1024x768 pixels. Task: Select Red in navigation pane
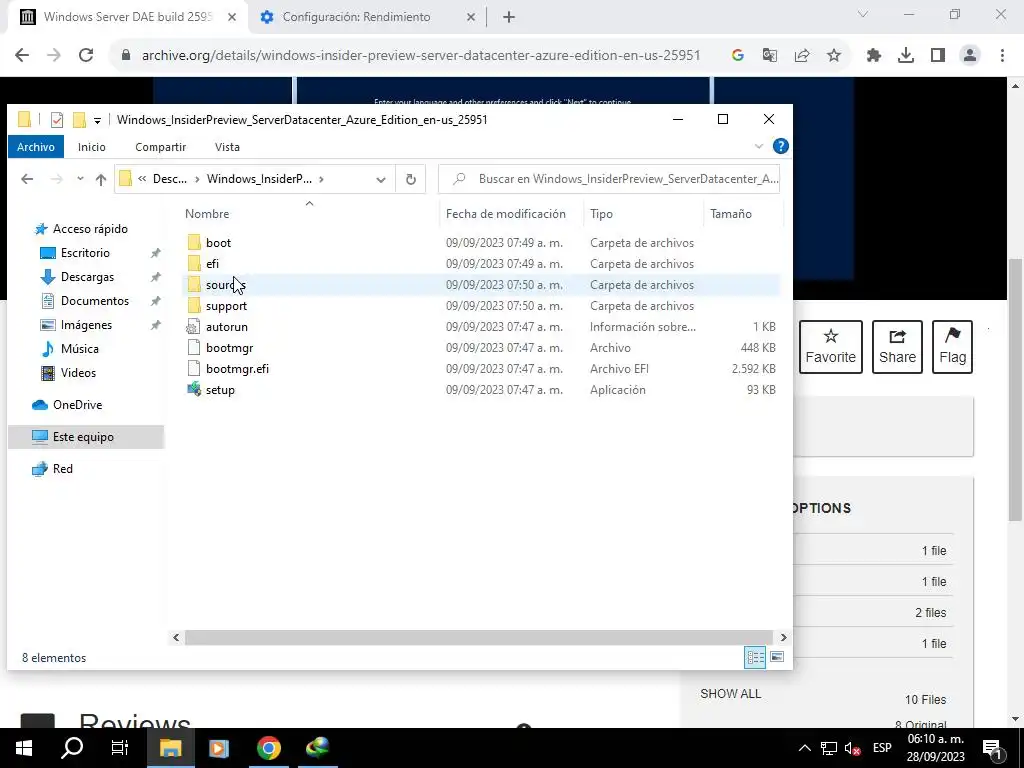62,469
